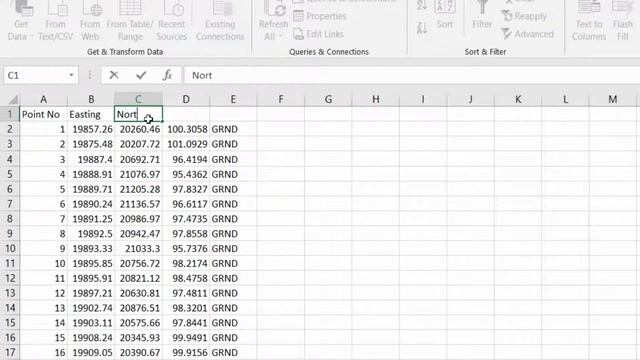Click cell containing 100.3058
The height and width of the screenshot is (360, 640).
click(186, 129)
